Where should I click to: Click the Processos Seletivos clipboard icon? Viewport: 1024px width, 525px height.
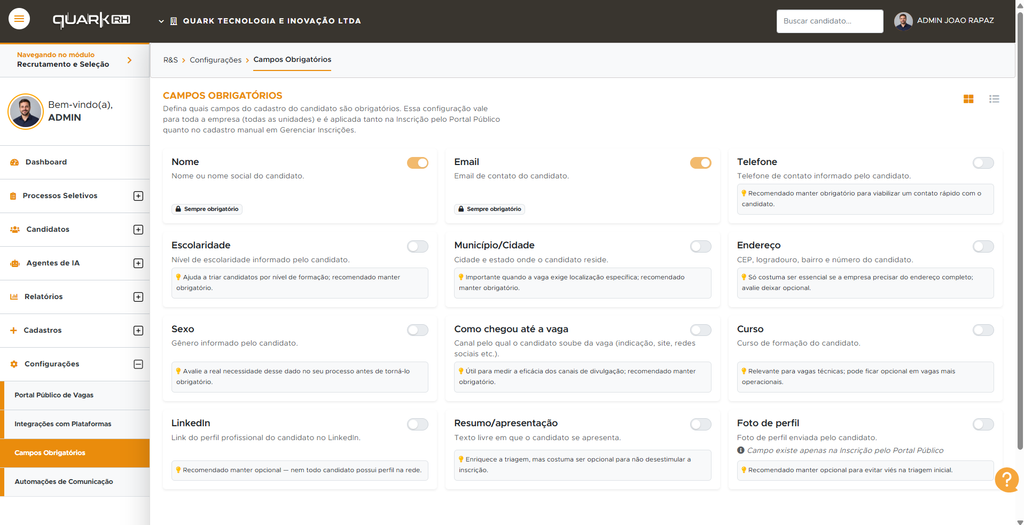pos(13,196)
